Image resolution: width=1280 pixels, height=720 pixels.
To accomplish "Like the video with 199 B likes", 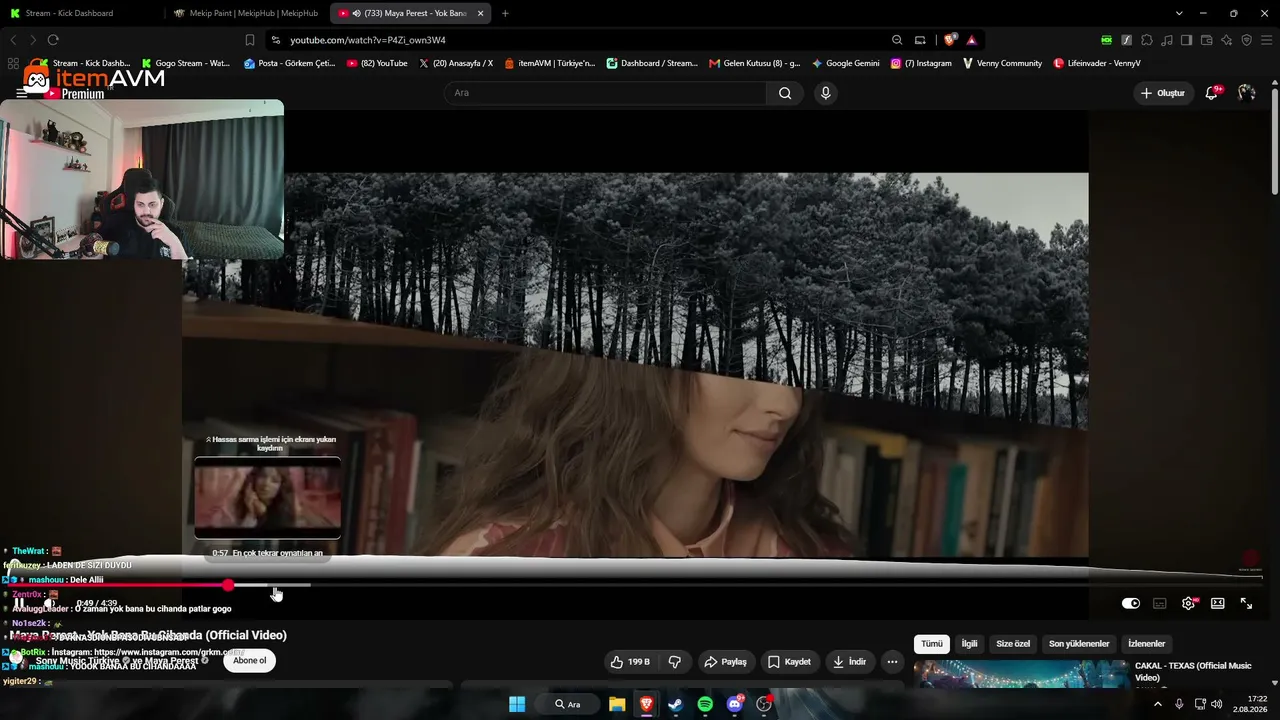I will click(x=630, y=661).
